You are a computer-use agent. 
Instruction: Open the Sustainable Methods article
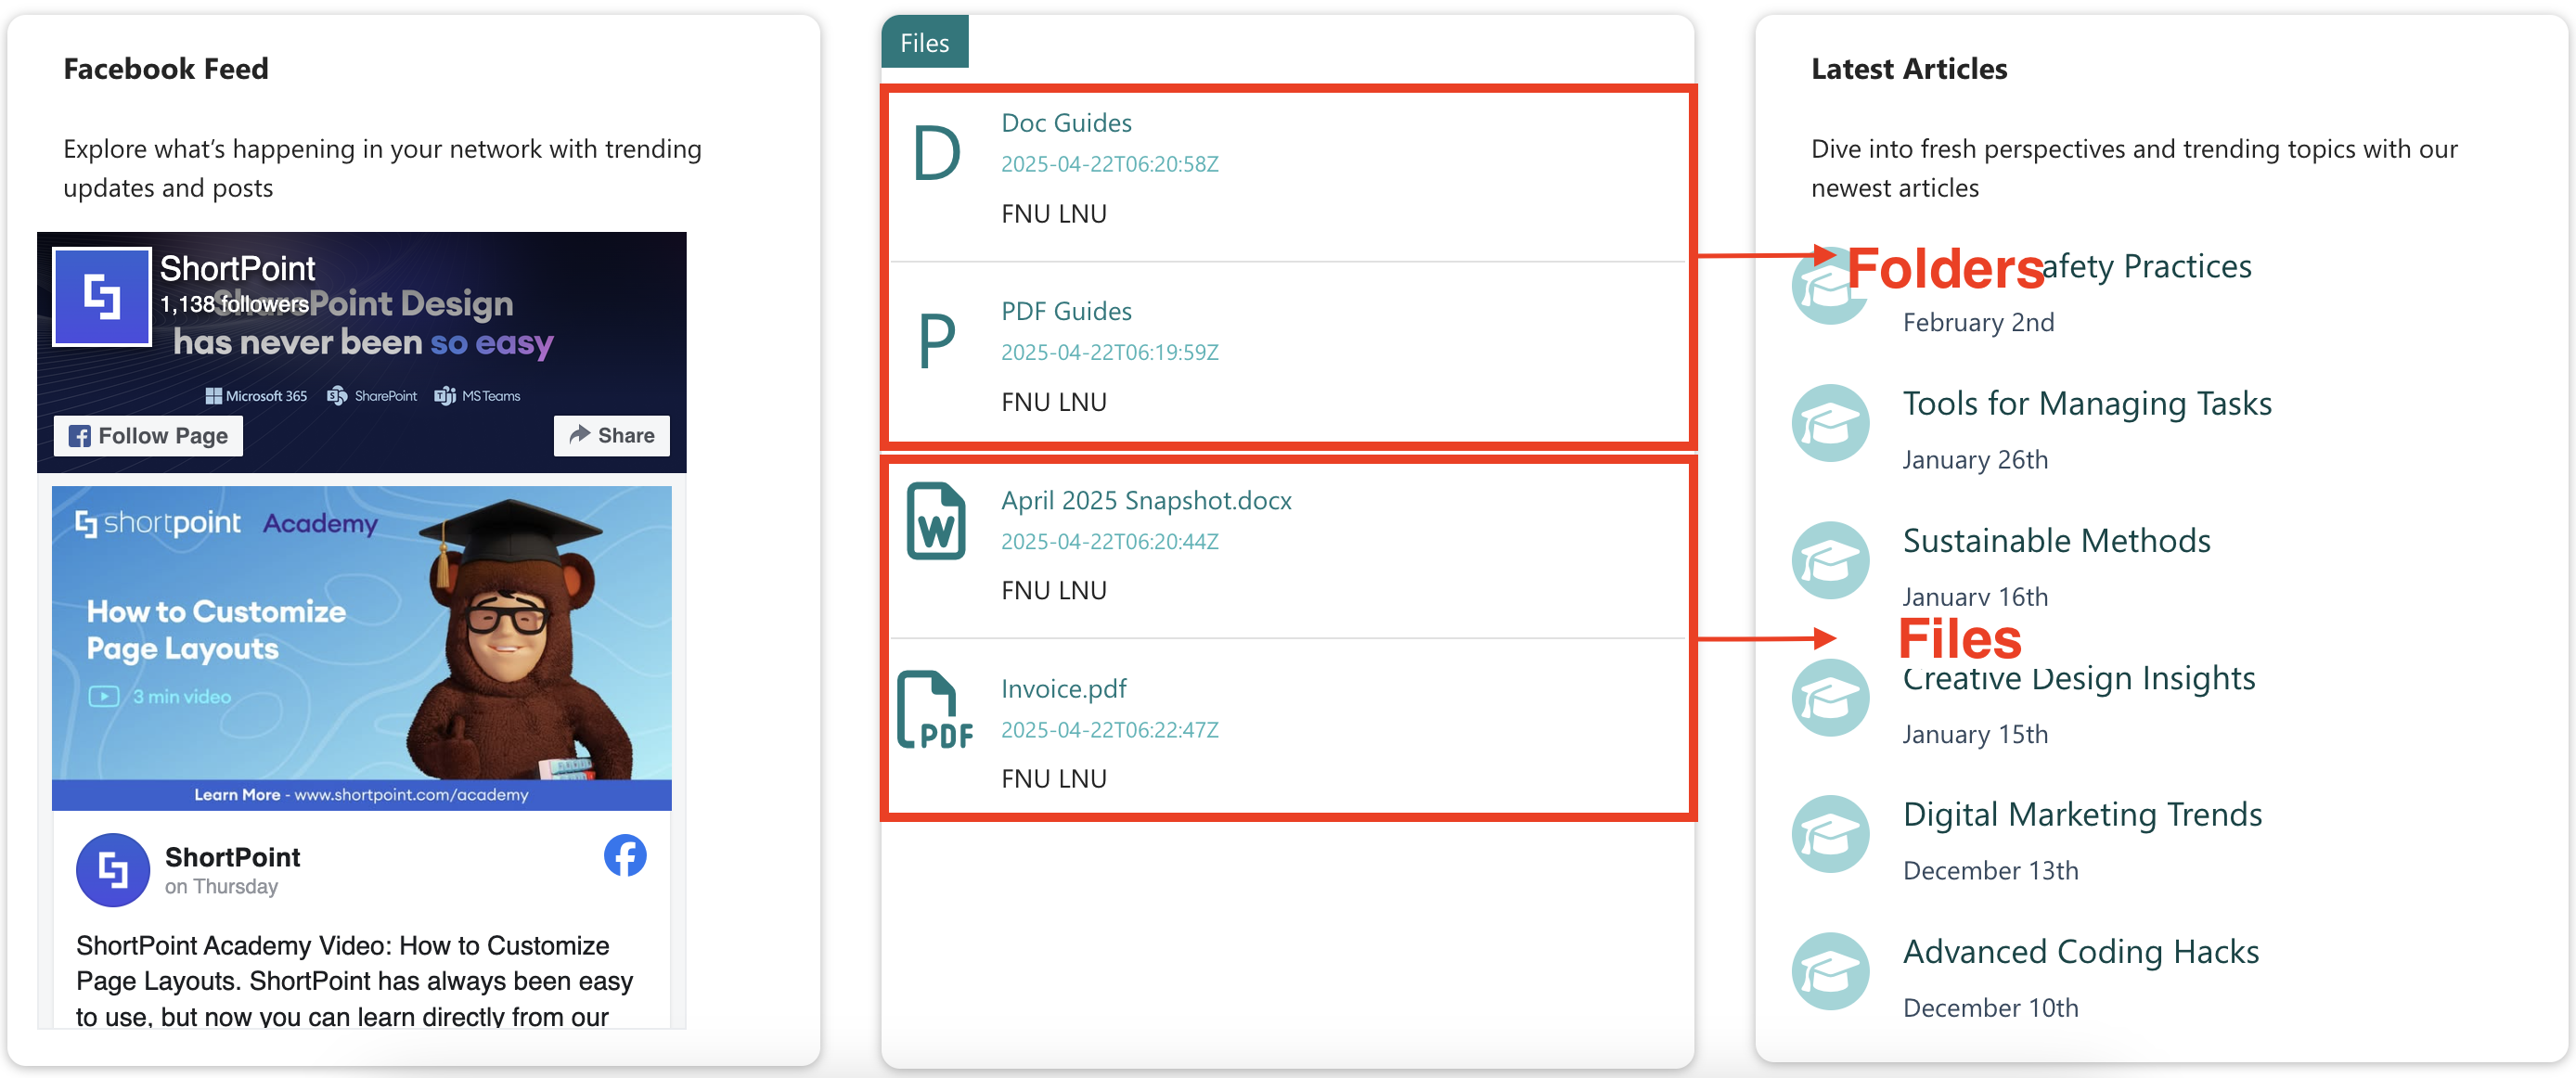(2056, 541)
